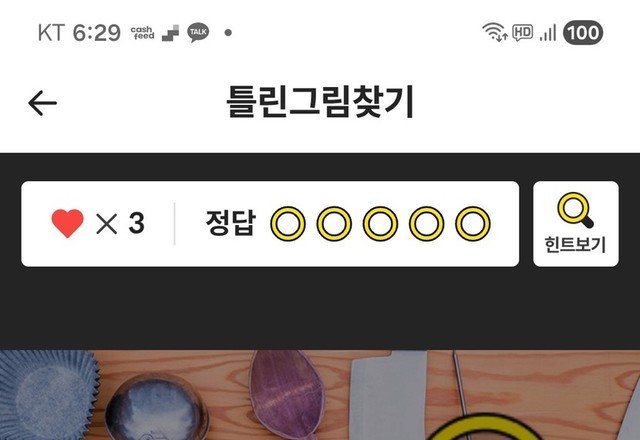Screen dimensions: 640x440
Task: Tap the cleaver knife blade in the picture
Action: (388, 395)
